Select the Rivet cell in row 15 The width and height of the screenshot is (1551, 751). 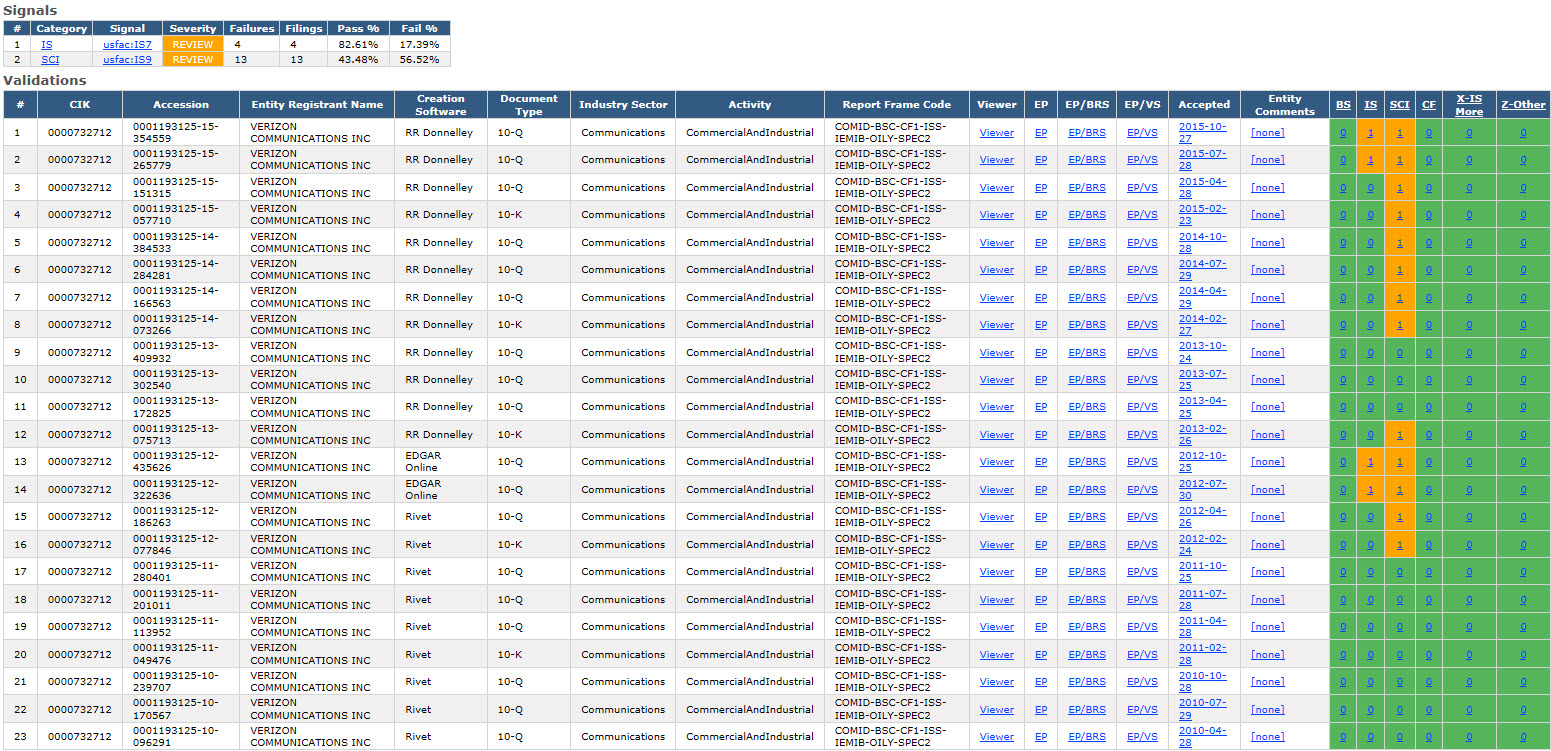[x=441, y=517]
